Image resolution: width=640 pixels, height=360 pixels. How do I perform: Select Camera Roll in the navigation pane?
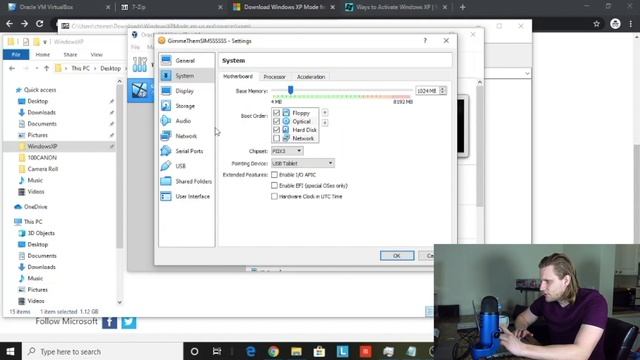(x=42, y=169)
